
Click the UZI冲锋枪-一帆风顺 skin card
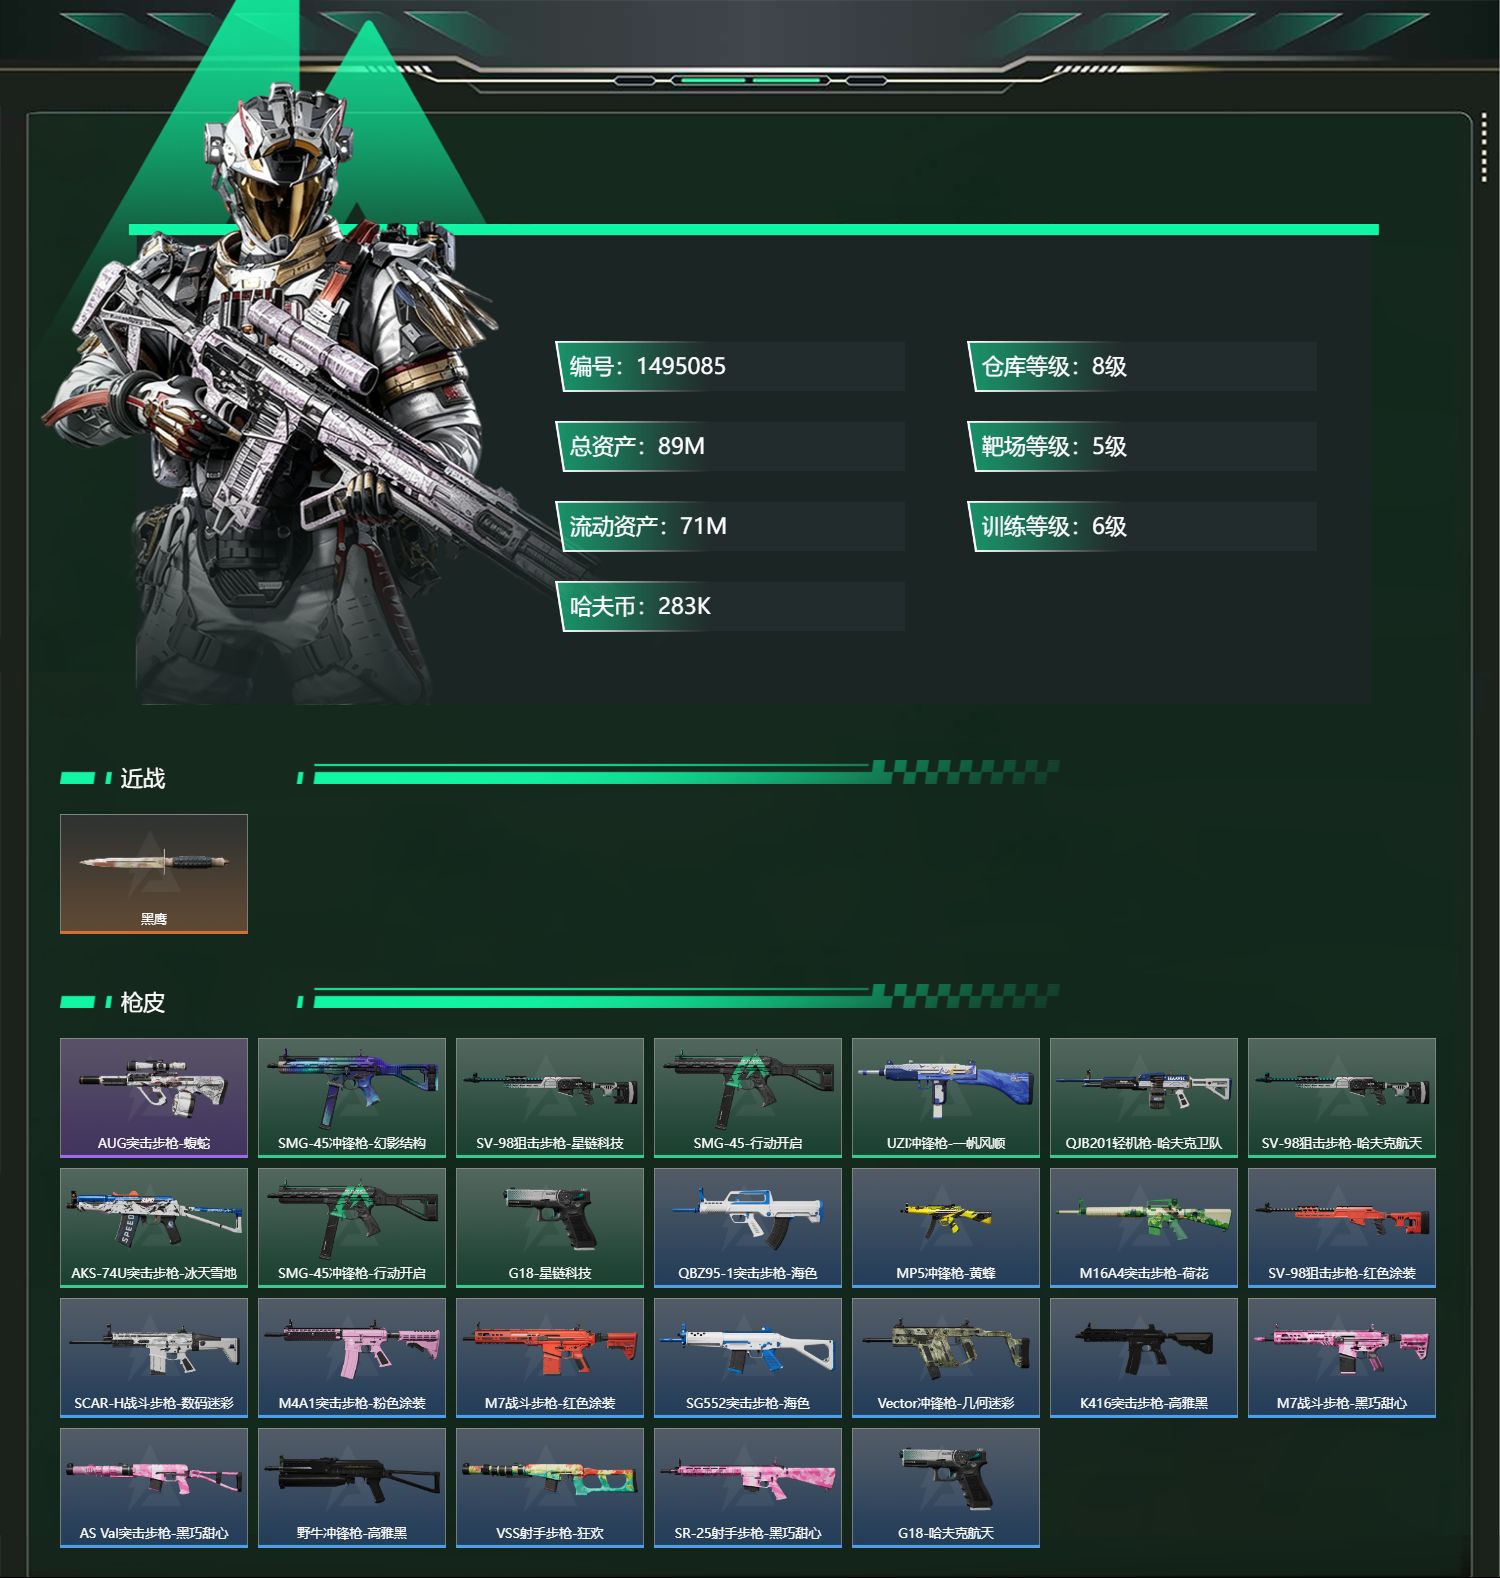click(x=946, y=1098)
